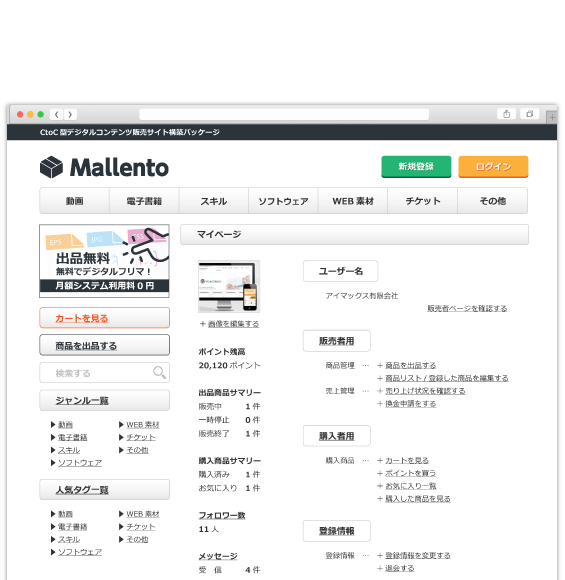Open the その他 category tab
Screen dimensions: 565x580
coord(492,201)
